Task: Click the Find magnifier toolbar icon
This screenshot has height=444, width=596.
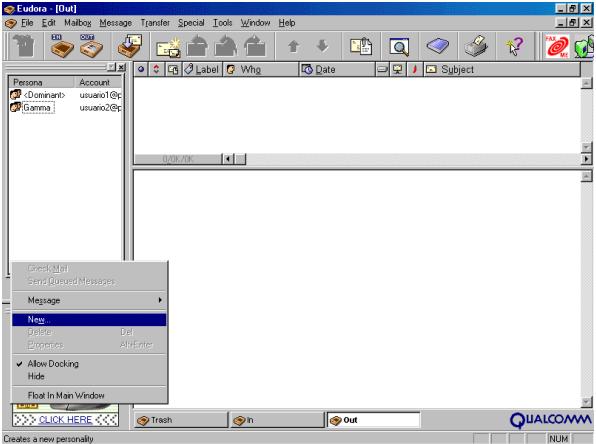Action: 399,47
